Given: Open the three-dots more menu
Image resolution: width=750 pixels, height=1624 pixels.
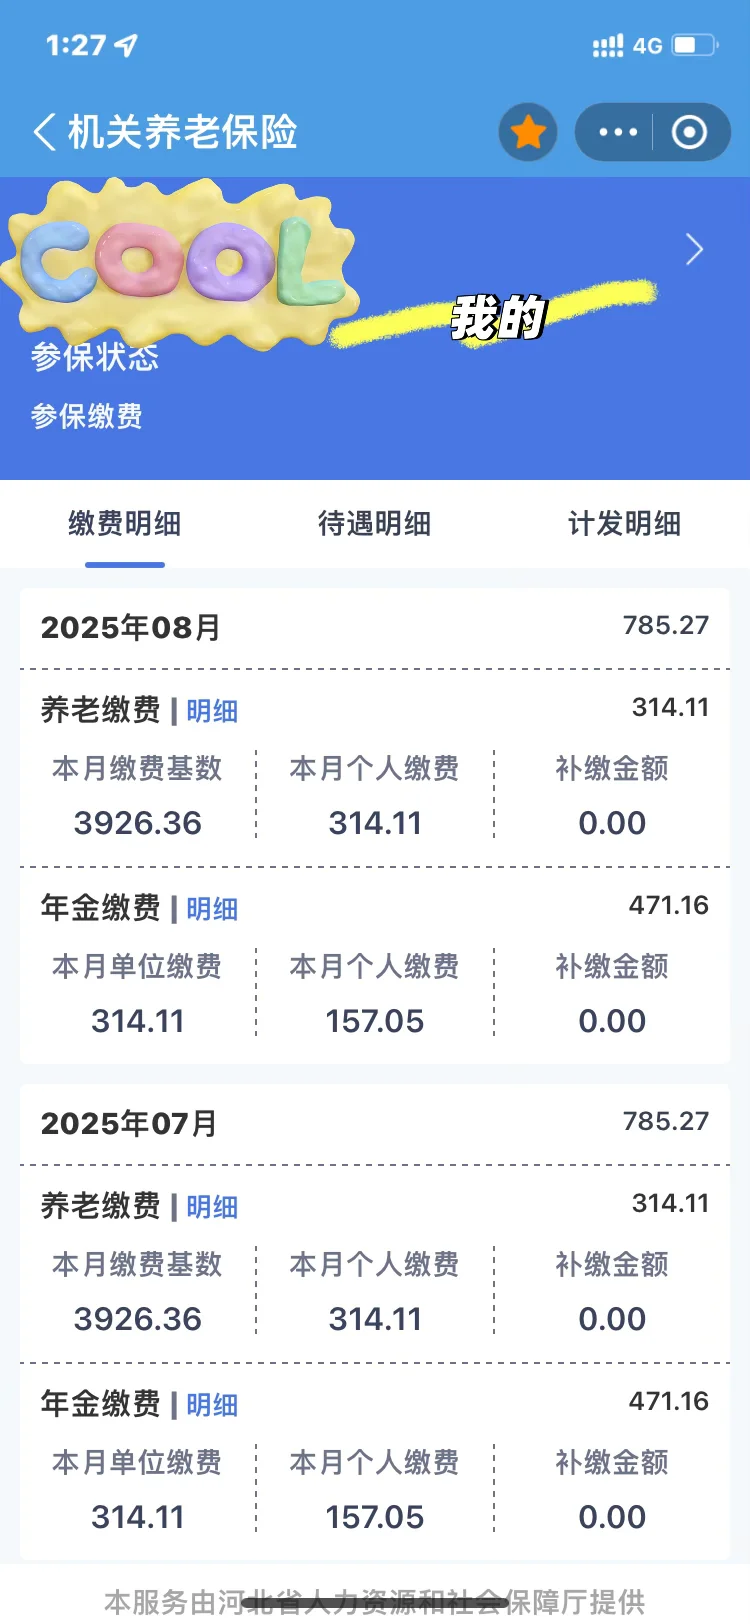Looking at the screenshot, I should 617,132.
